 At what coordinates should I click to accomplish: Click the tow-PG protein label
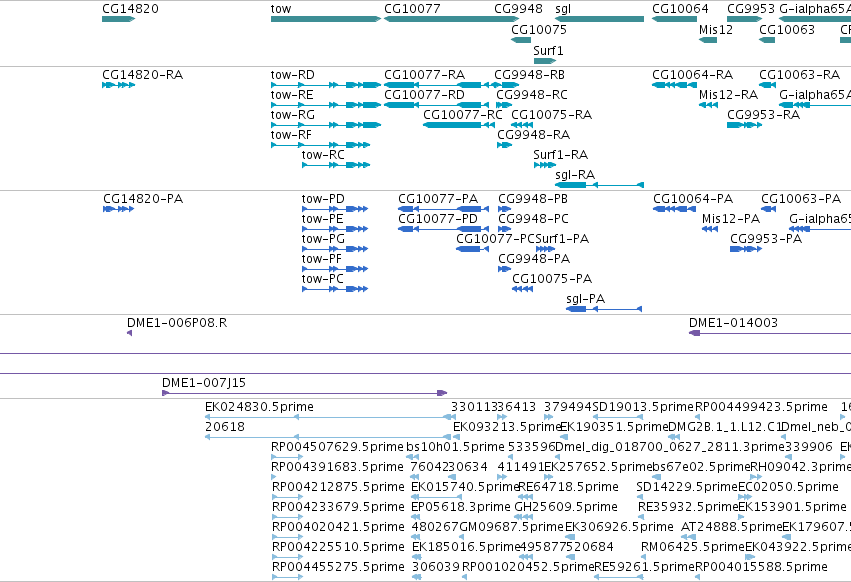pos(323,239)
